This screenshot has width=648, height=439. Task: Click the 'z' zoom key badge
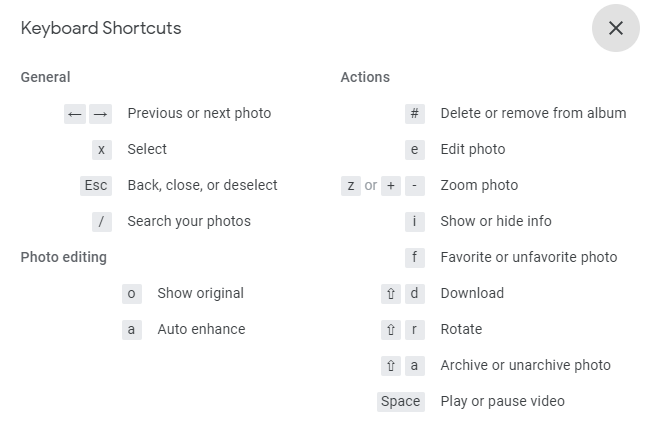[x=350, y=185]
